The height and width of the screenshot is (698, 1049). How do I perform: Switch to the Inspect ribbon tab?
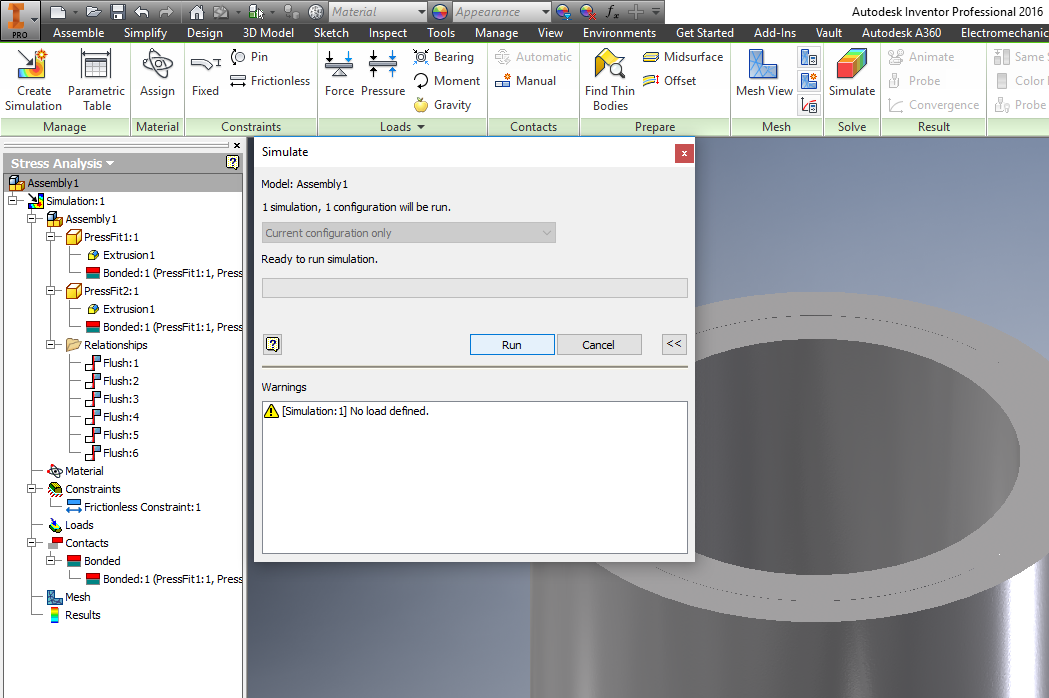387,33
